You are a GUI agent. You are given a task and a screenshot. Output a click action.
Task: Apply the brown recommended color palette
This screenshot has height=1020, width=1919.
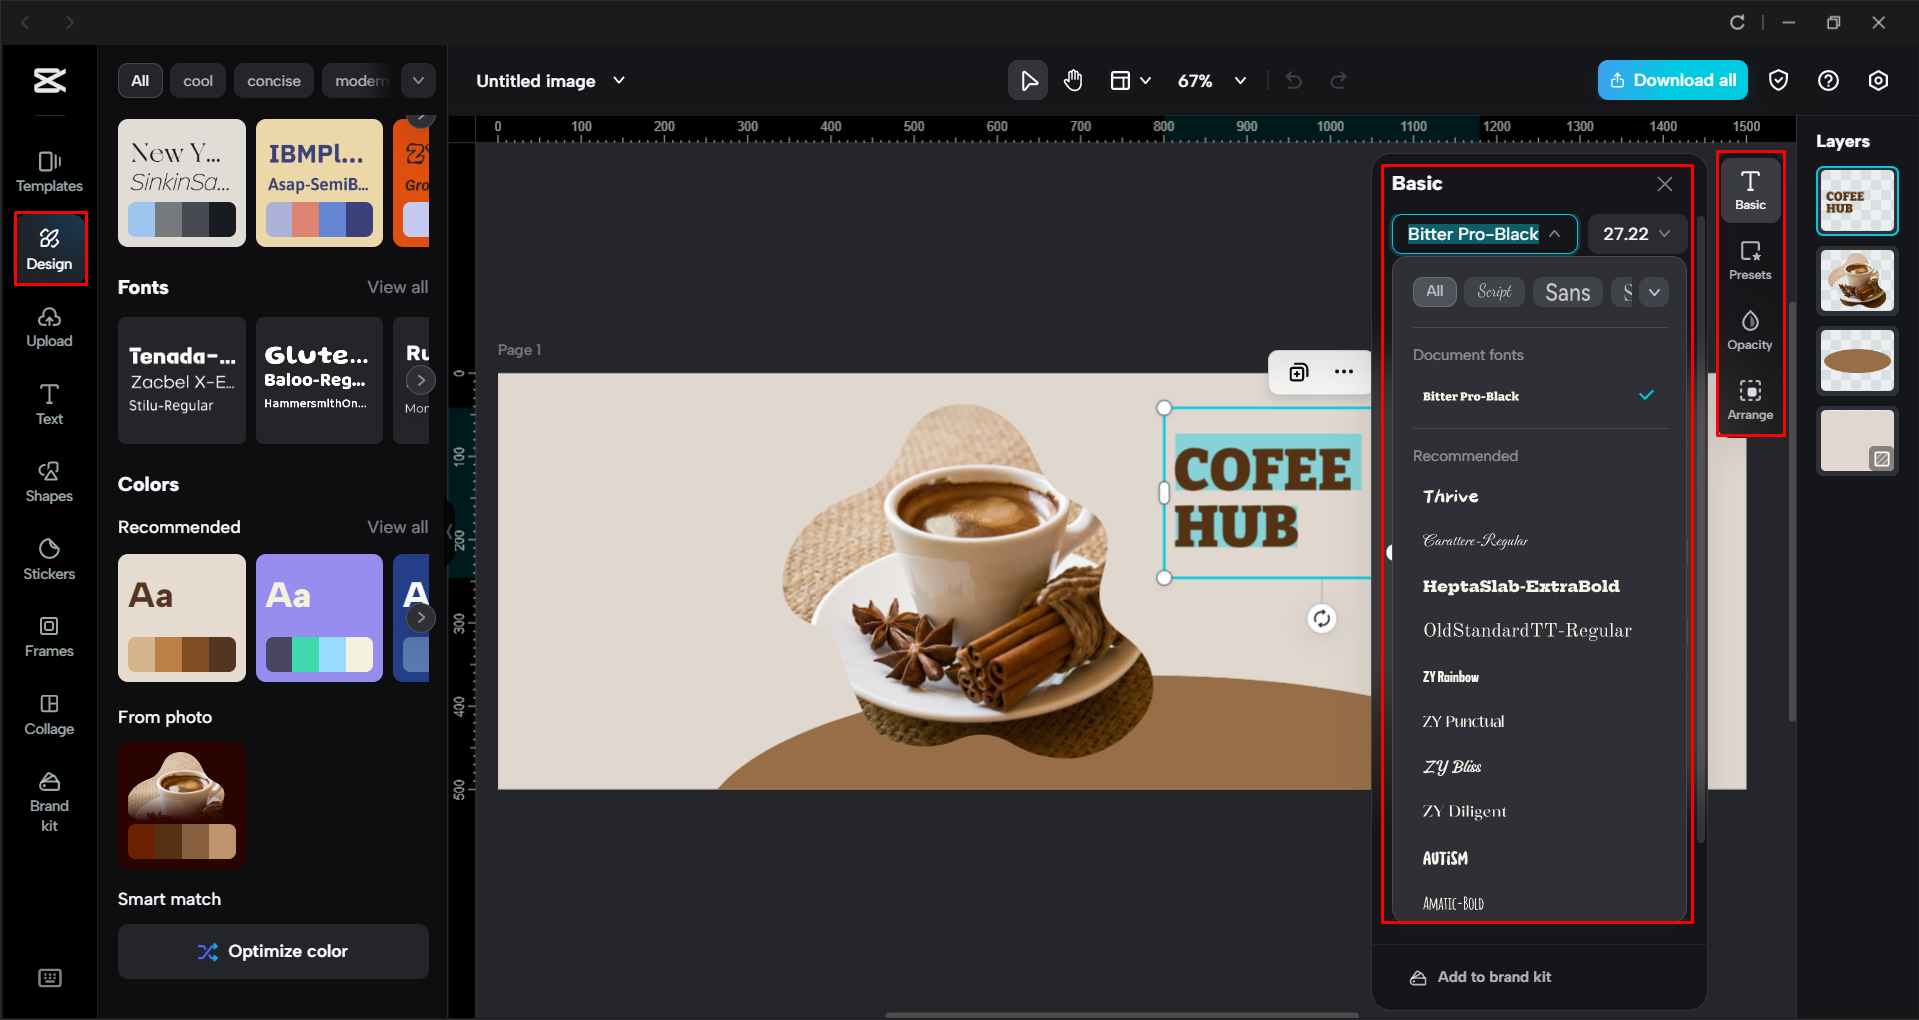(181, 618)
